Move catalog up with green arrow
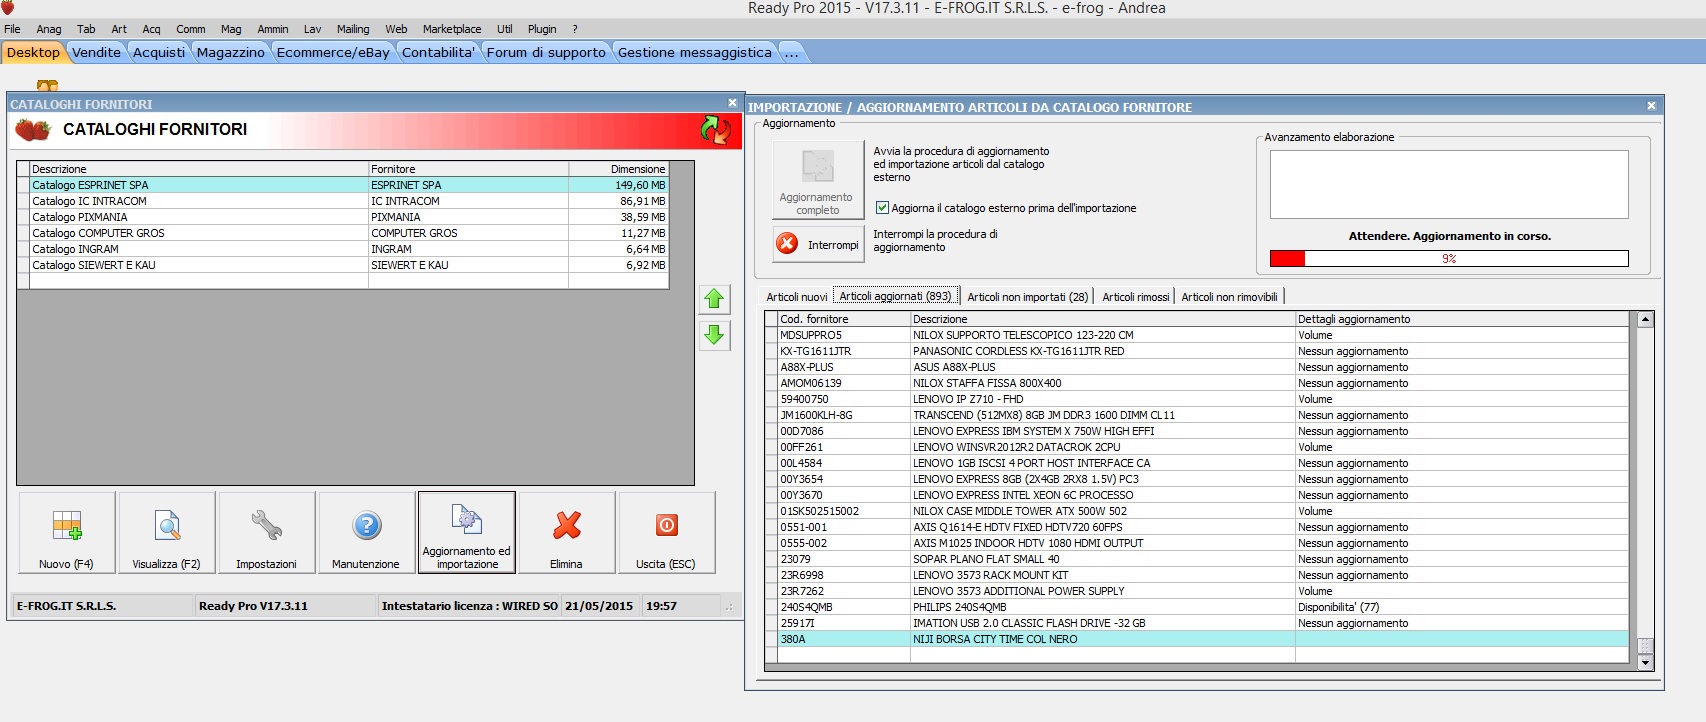The height and width of the screenshot is (722, 1706). point(714,299)
